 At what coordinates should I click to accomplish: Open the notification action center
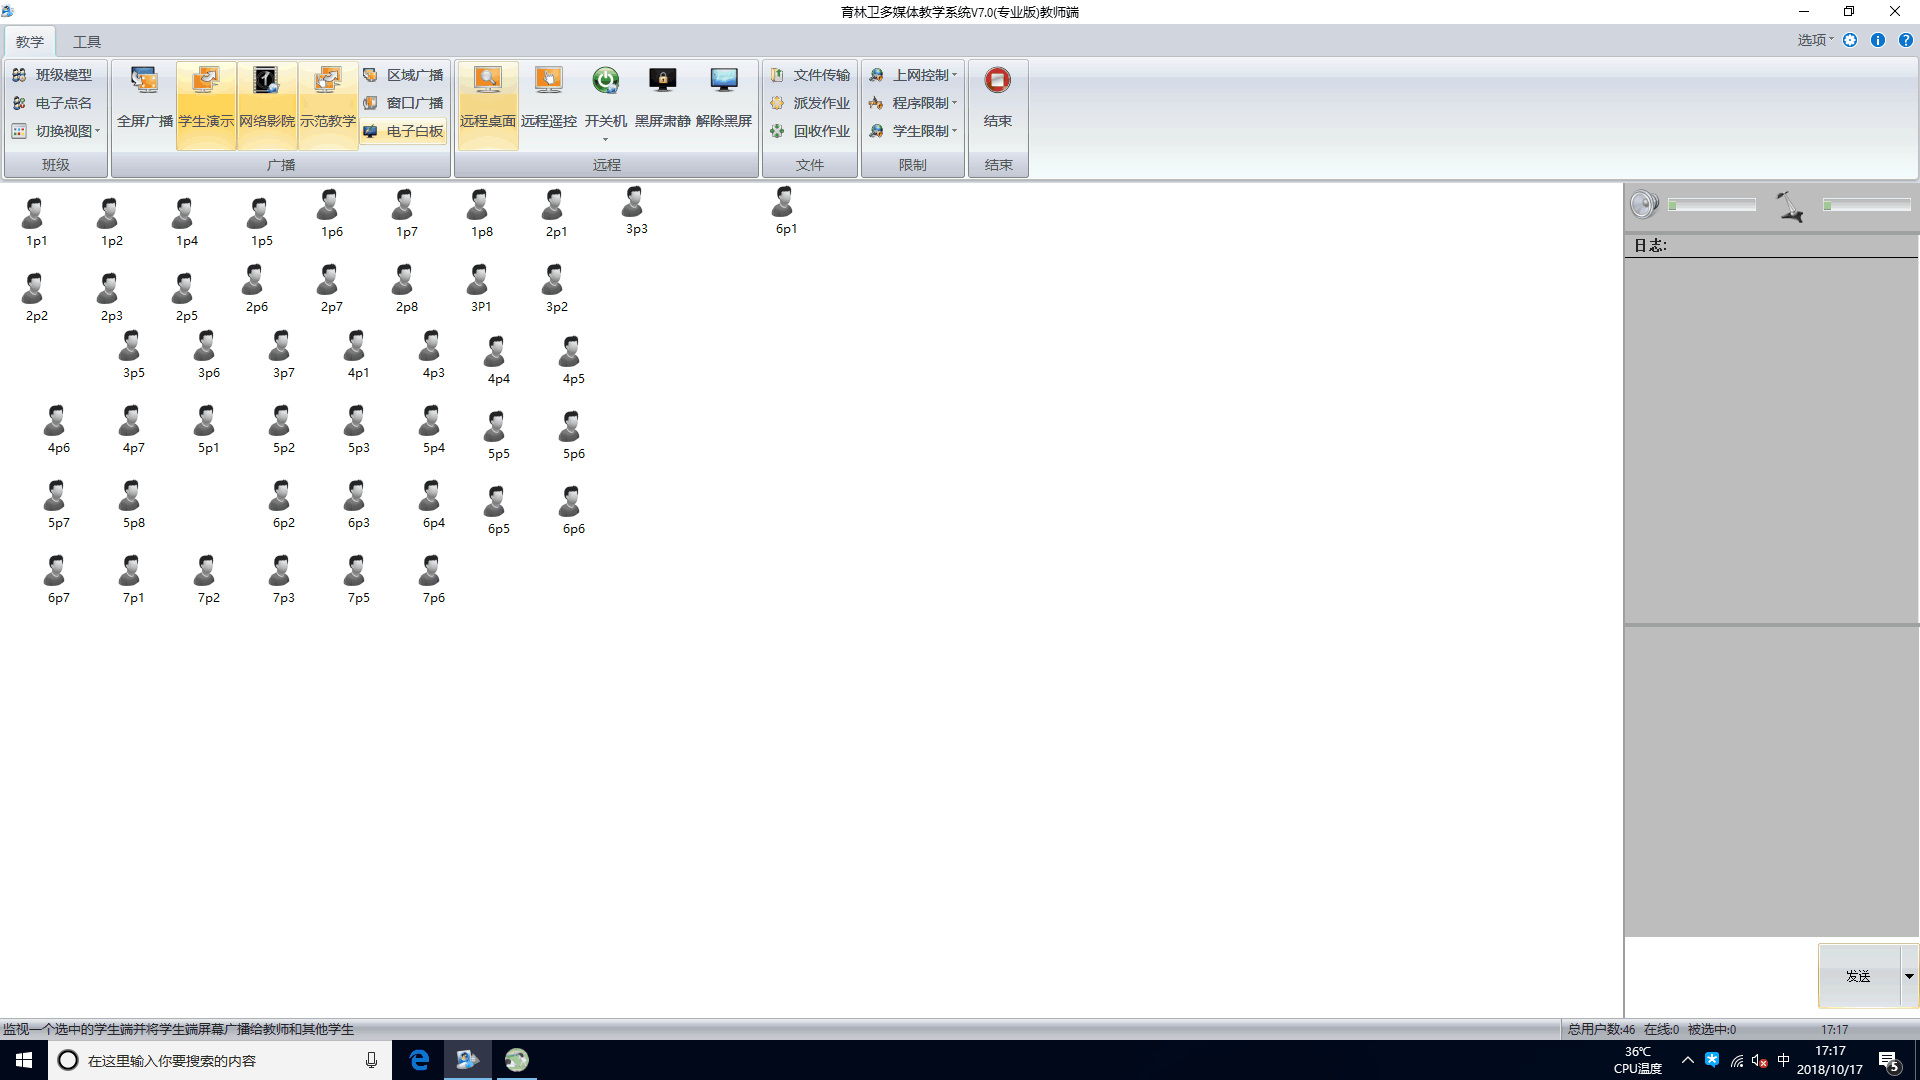[1889, 1061]
